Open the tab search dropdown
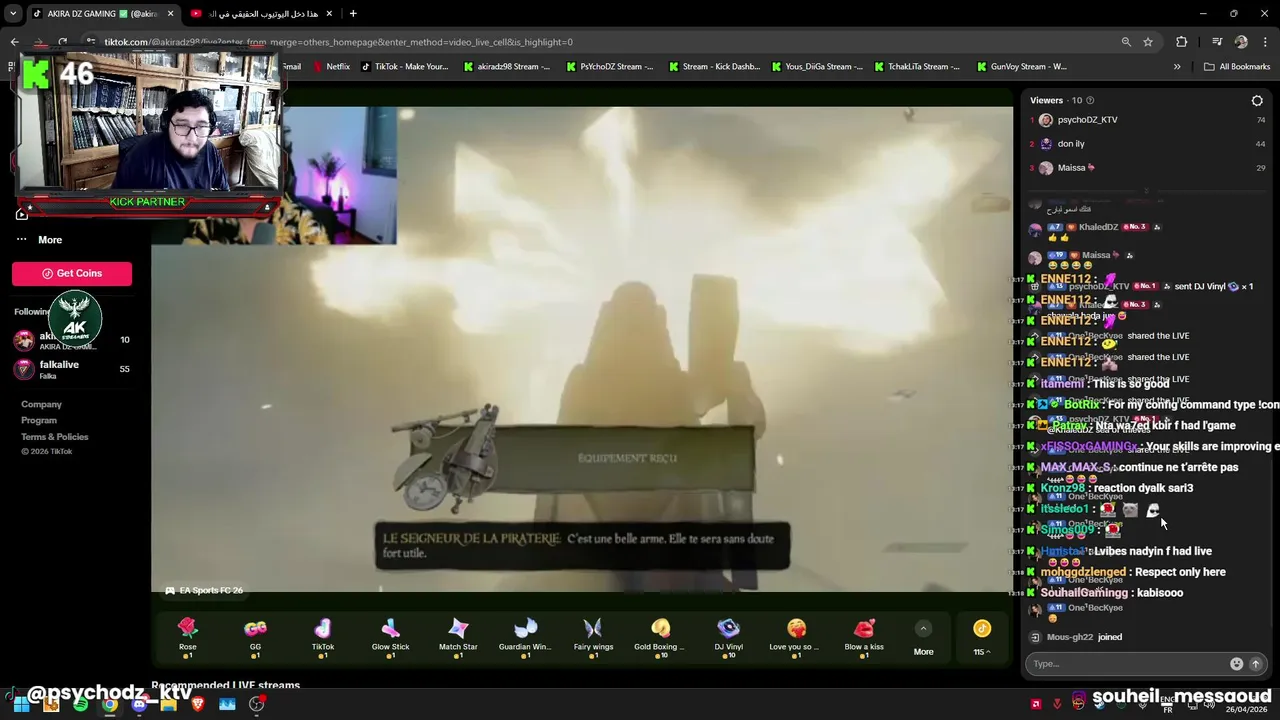 pyautogui.click(x=13, y=14)
